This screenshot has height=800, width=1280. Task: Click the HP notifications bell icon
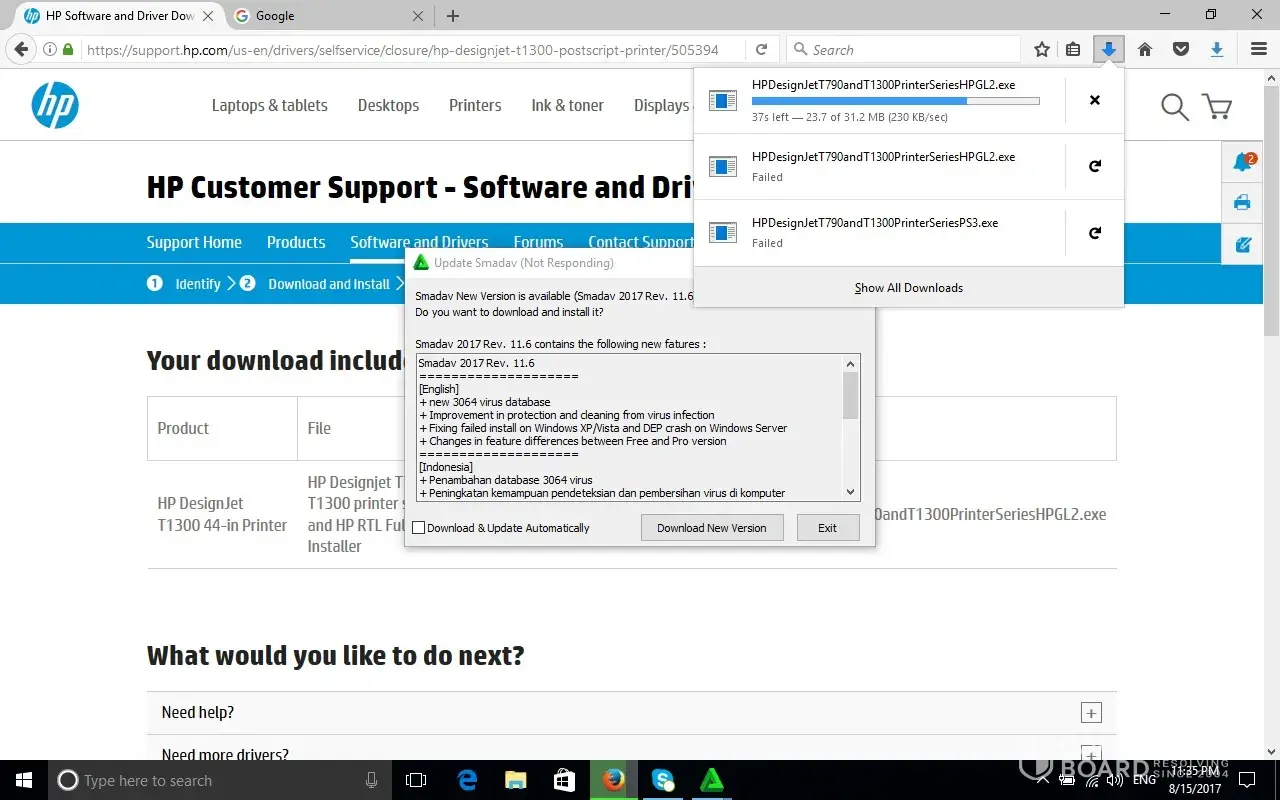click(1242, 162)
